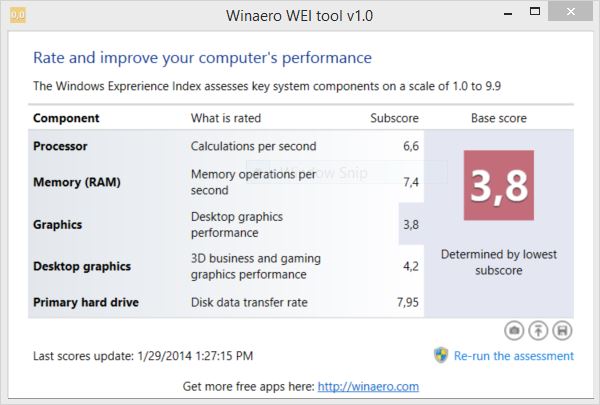Select the Desktop graphics row label

82,266
